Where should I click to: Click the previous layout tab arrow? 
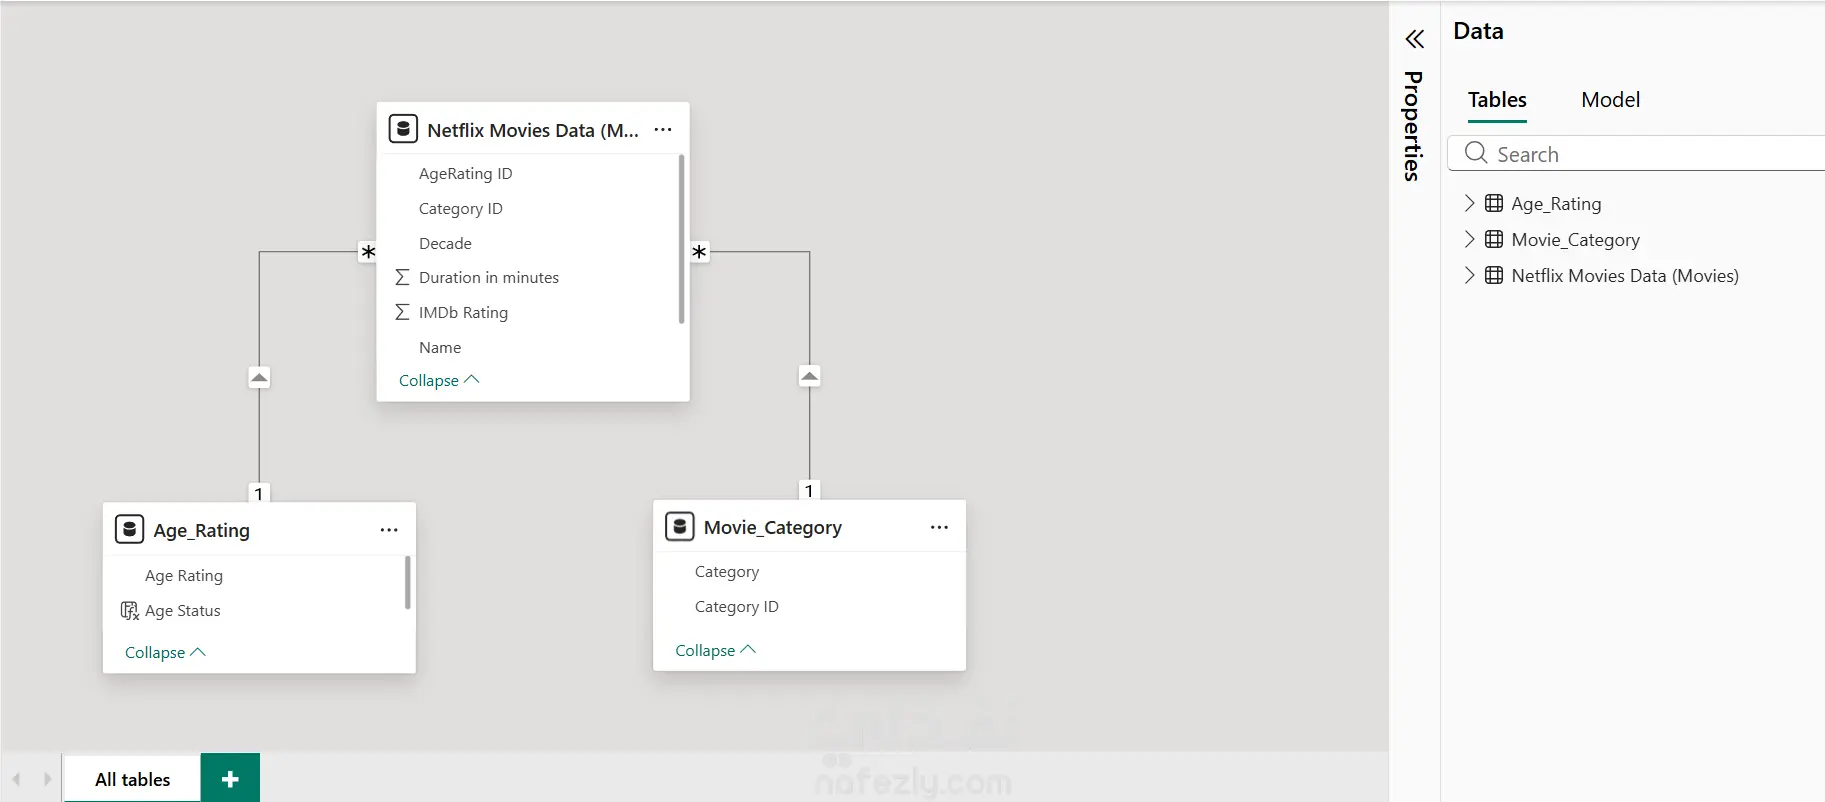click(x=17, y=779)
